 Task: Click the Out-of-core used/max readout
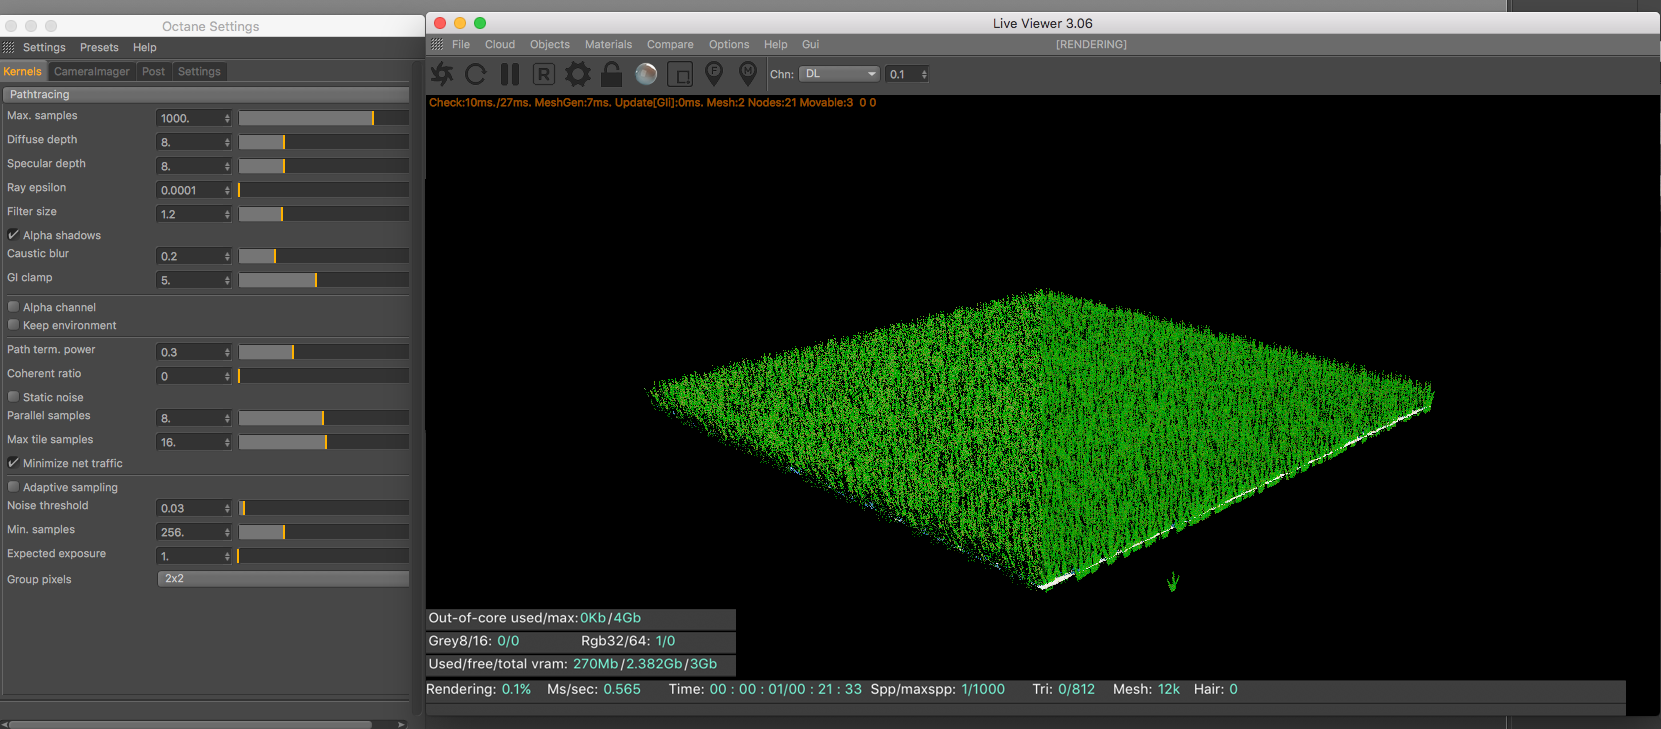(535, 618)
